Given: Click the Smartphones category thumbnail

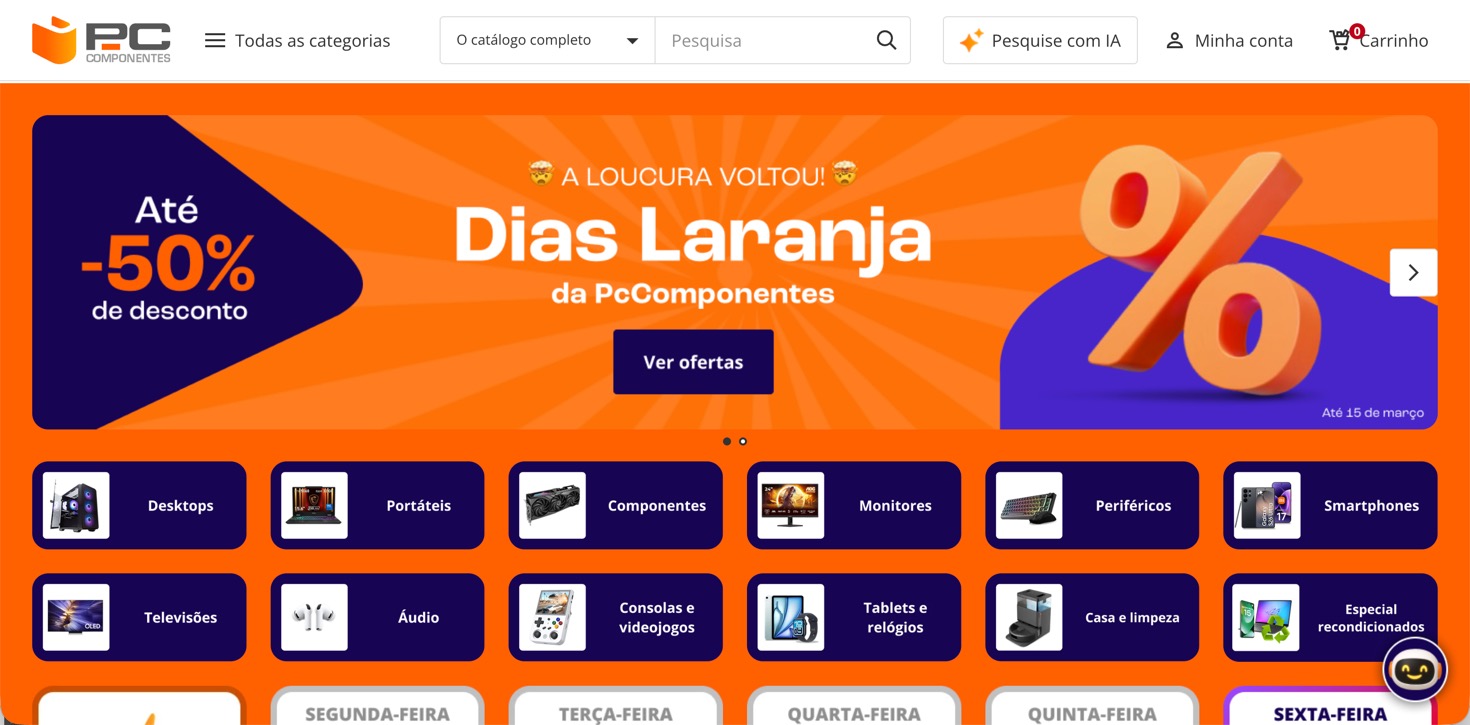Looking at the screenshot, I should [1266, 505].
